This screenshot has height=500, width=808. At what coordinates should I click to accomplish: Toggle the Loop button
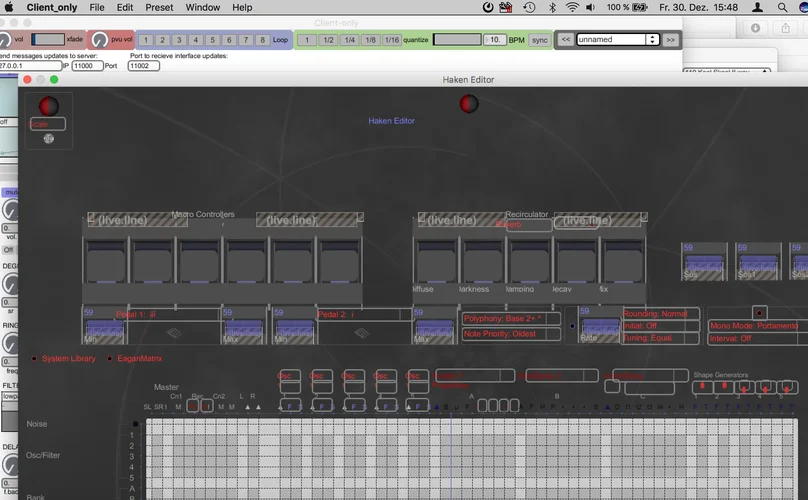(281, 40)
